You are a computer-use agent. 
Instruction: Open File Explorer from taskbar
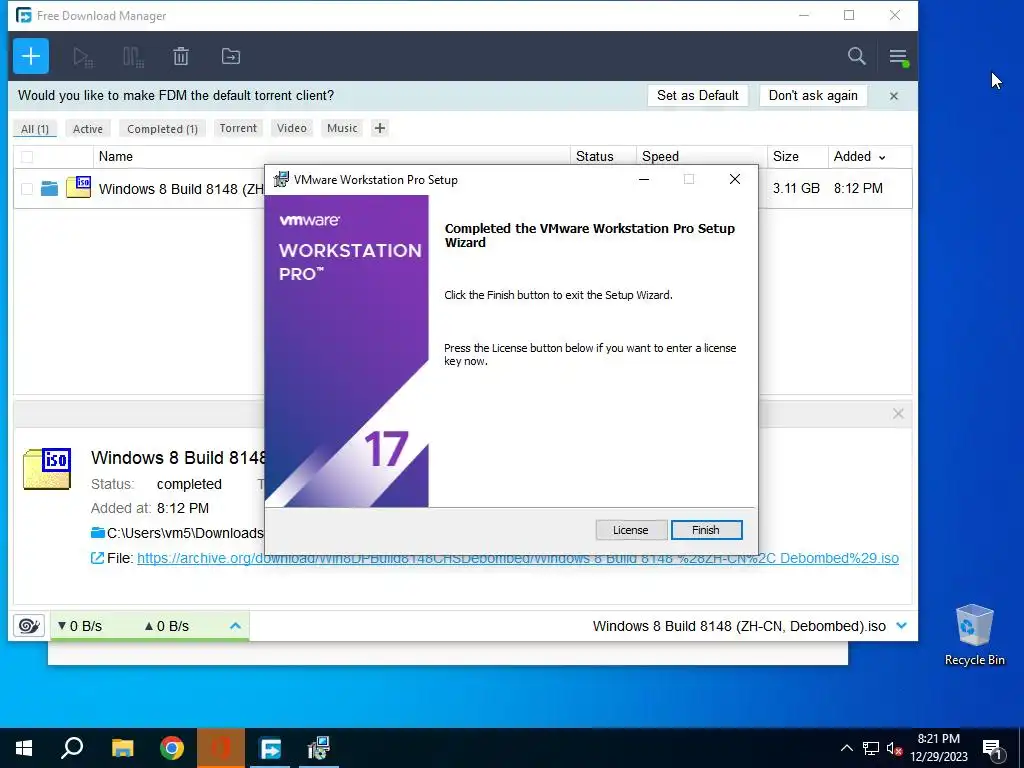pos(122,748)
